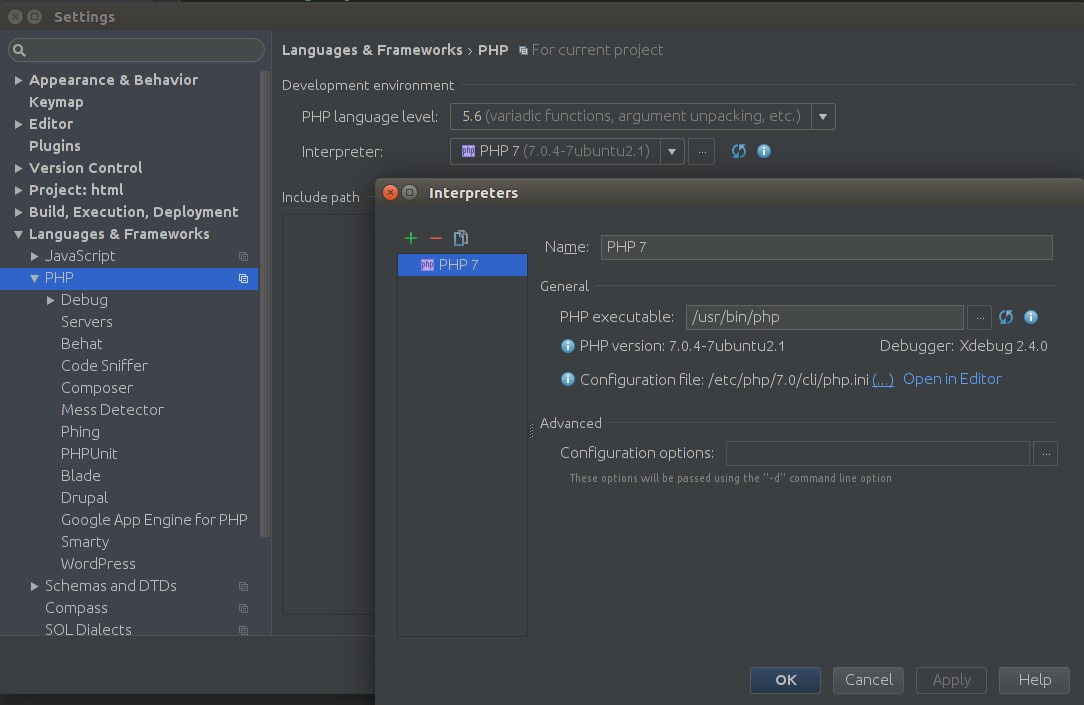This screenshot has height=705, width=1084.
Task: Confirm interpreter settings with OK button
Action: [785, 680]
